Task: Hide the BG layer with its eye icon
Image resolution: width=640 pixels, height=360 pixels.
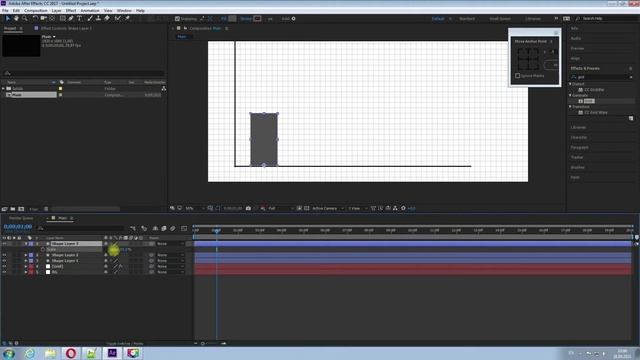Action: 4,272
